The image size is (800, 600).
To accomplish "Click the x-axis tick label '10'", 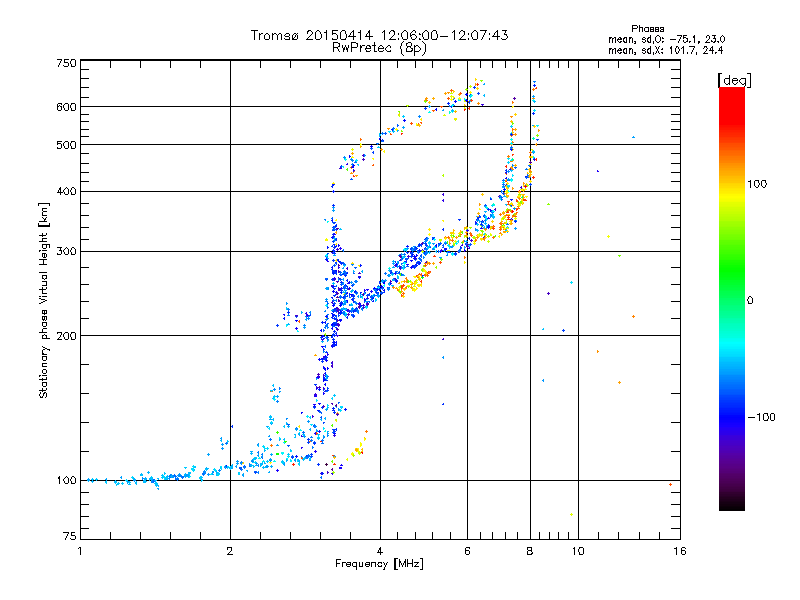I will pyautogui.click(x=578, y=551).
